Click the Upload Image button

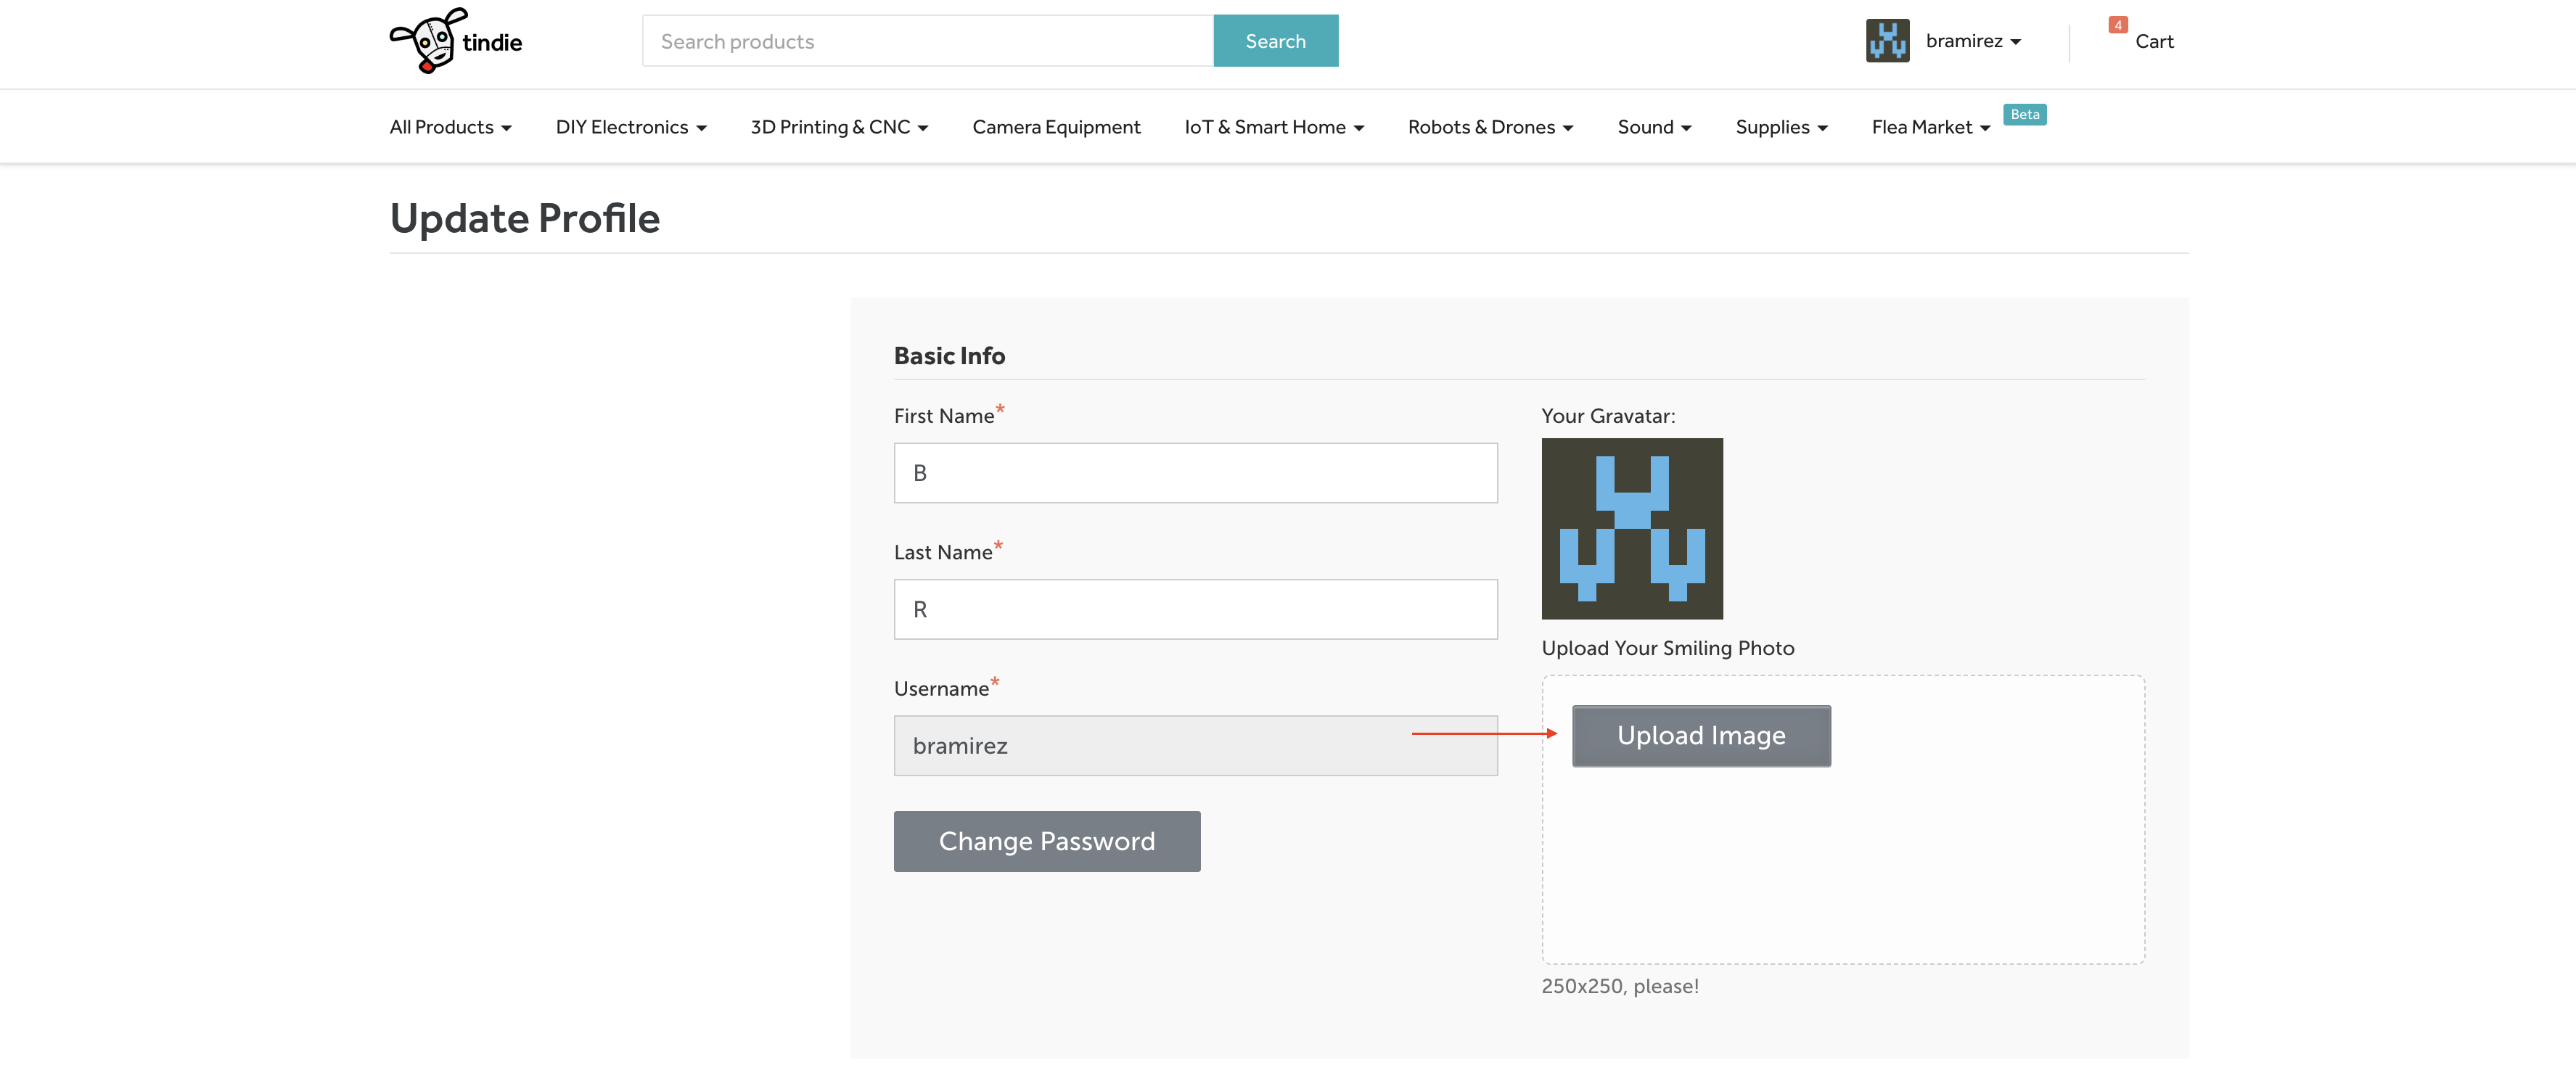point(1700,735)
